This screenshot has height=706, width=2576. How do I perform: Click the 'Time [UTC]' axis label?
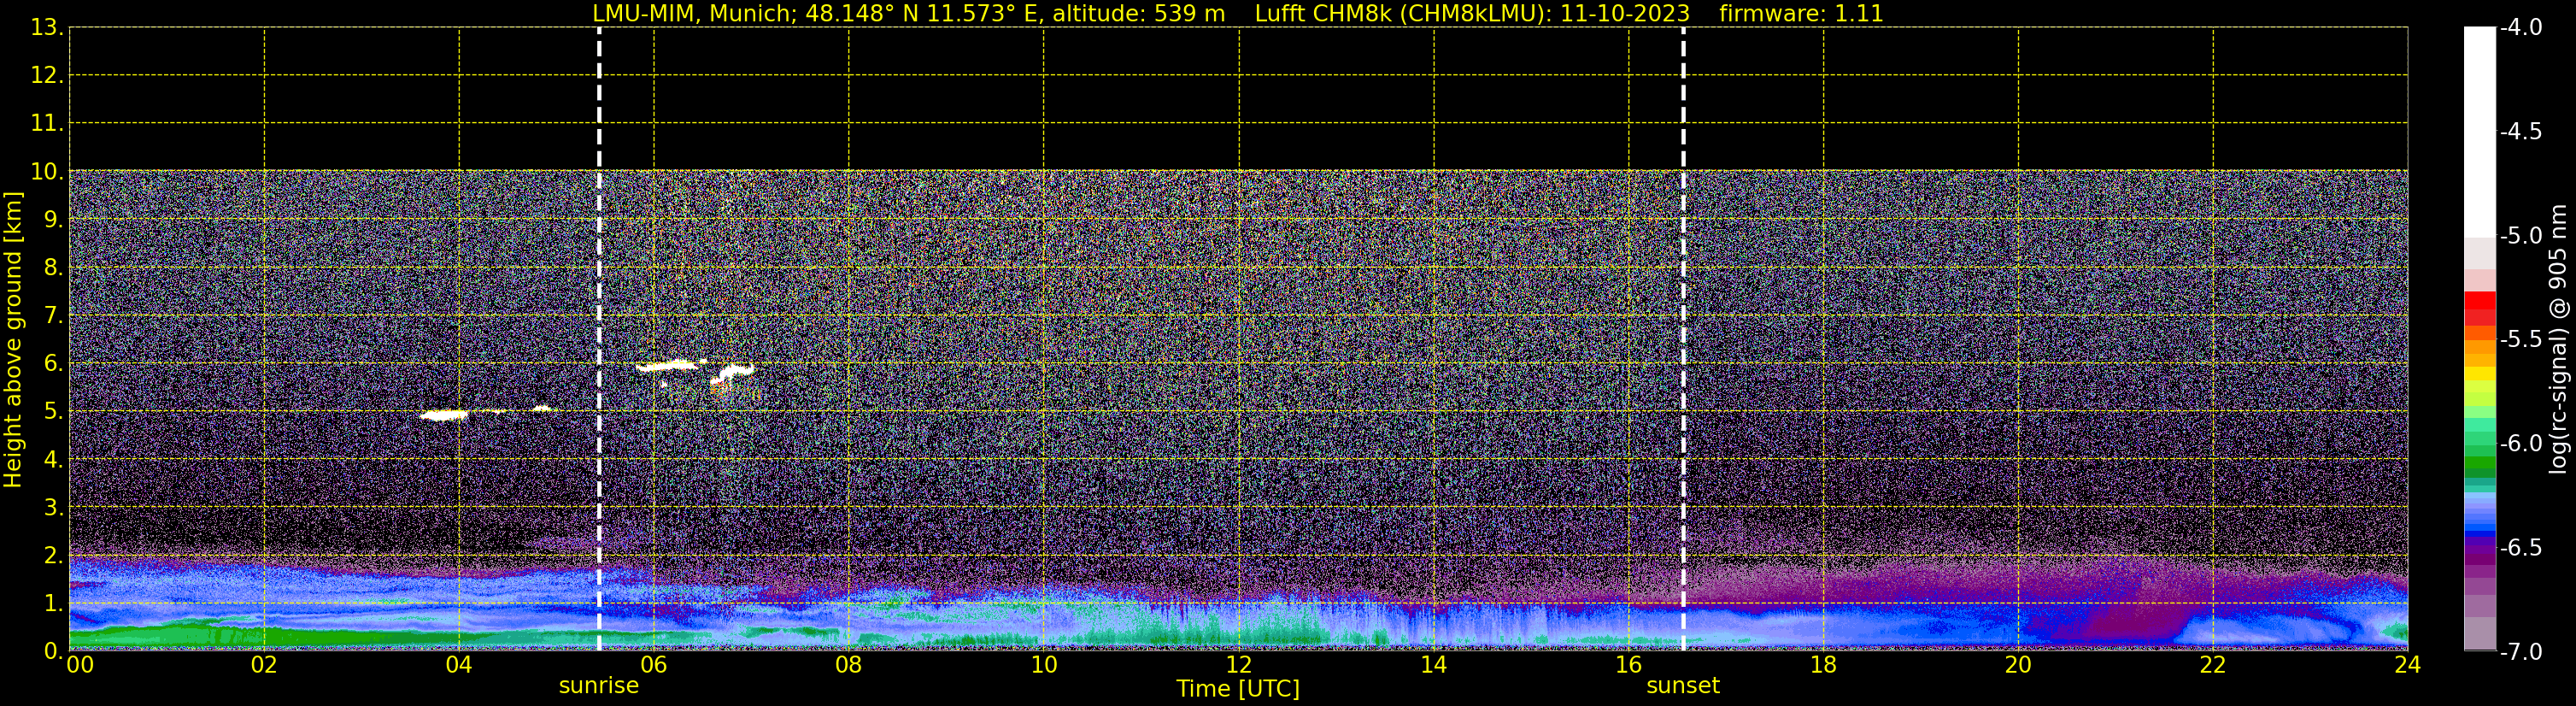click(1238, 688)
